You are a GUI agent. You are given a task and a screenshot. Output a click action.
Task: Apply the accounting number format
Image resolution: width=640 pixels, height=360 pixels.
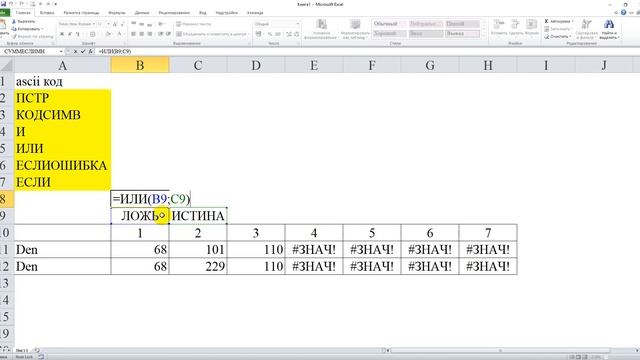click(259, 34)
